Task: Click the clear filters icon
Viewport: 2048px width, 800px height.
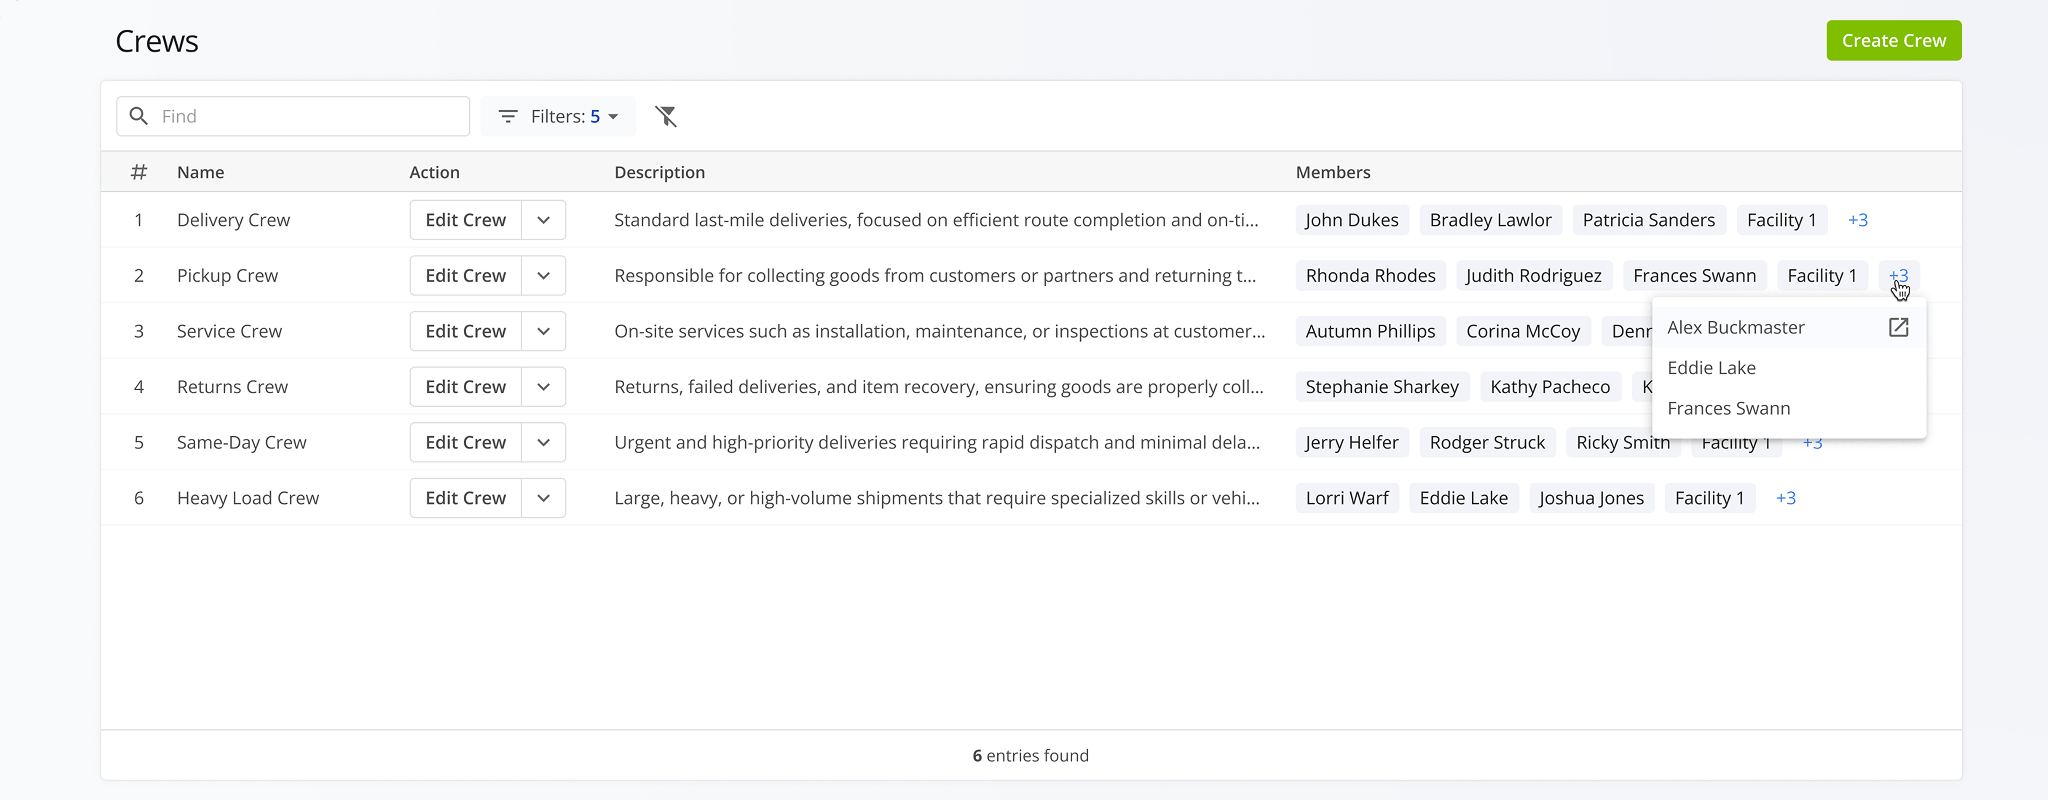Action: click(x=666, y=117)
